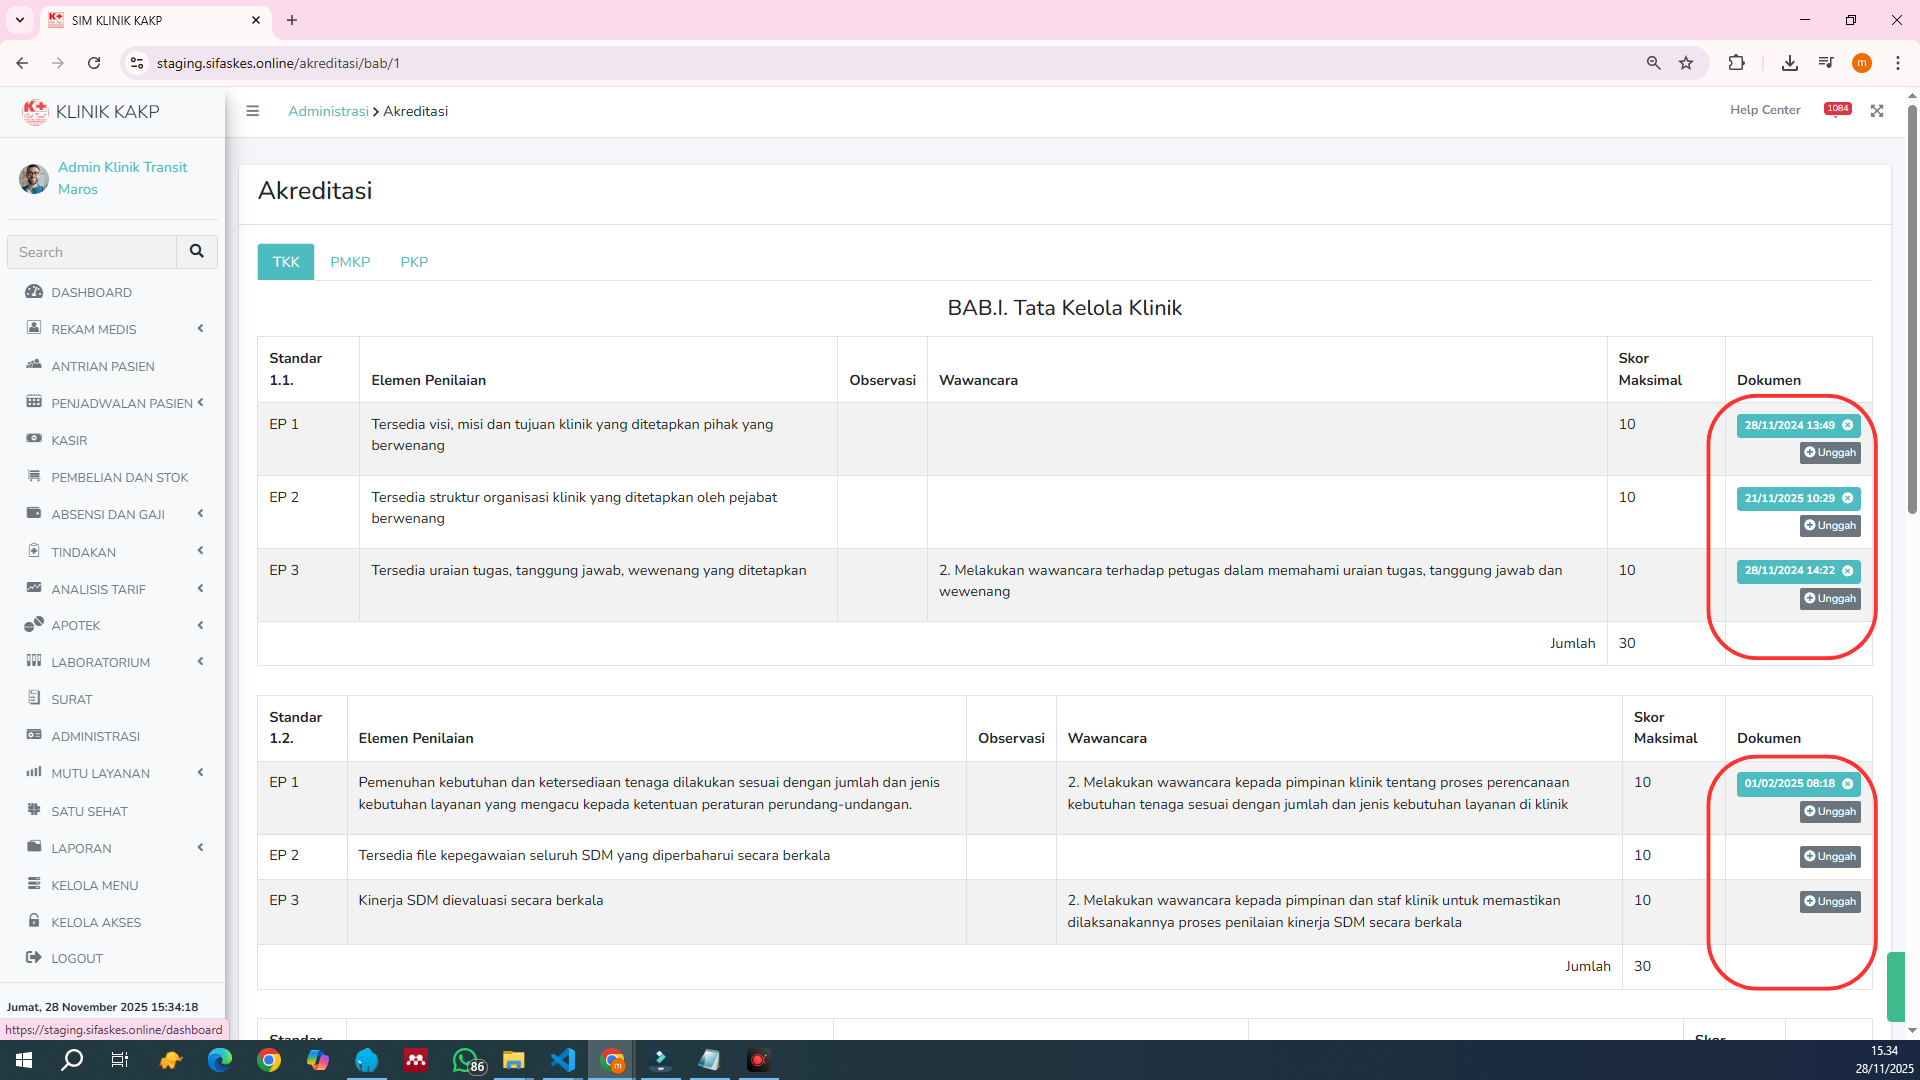Expand the Mutu Layanan sidebar menu
This screenshot has width=1920, height=1080.
pos(100,773)
